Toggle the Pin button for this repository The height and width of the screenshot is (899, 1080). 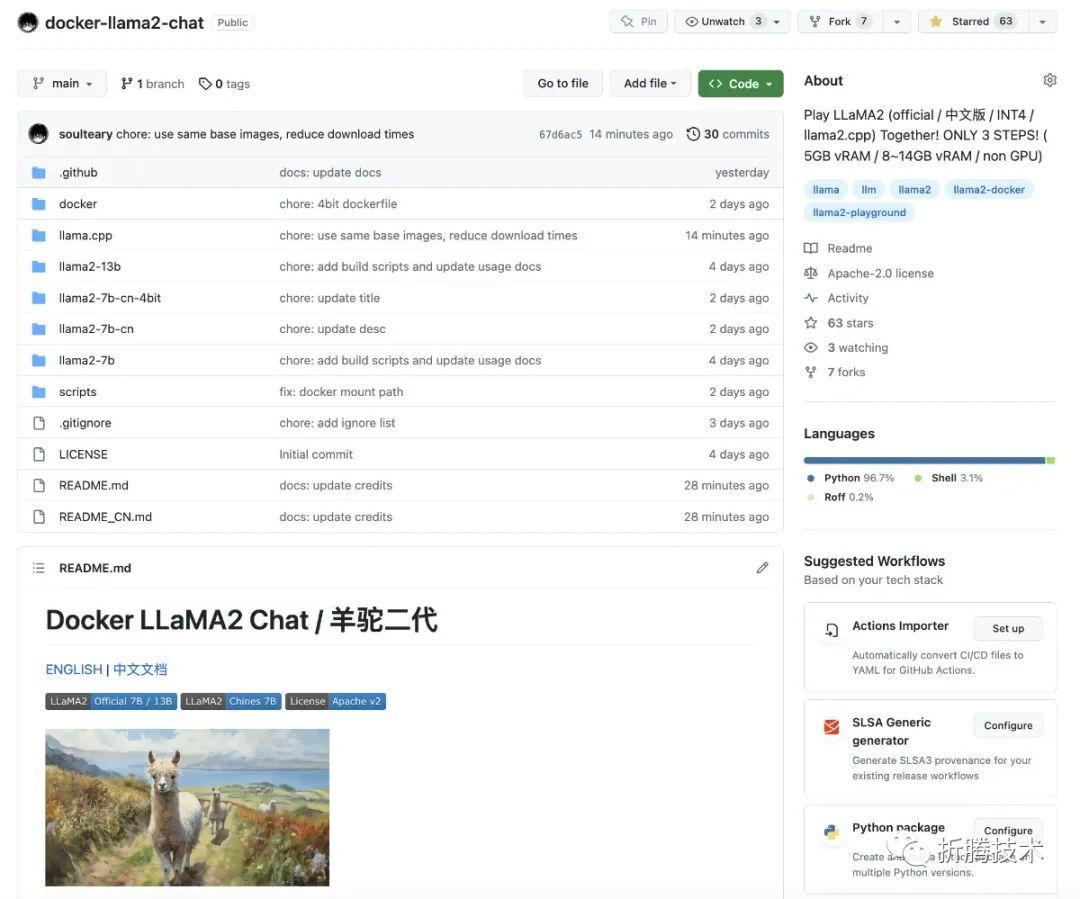pos(638,20)
